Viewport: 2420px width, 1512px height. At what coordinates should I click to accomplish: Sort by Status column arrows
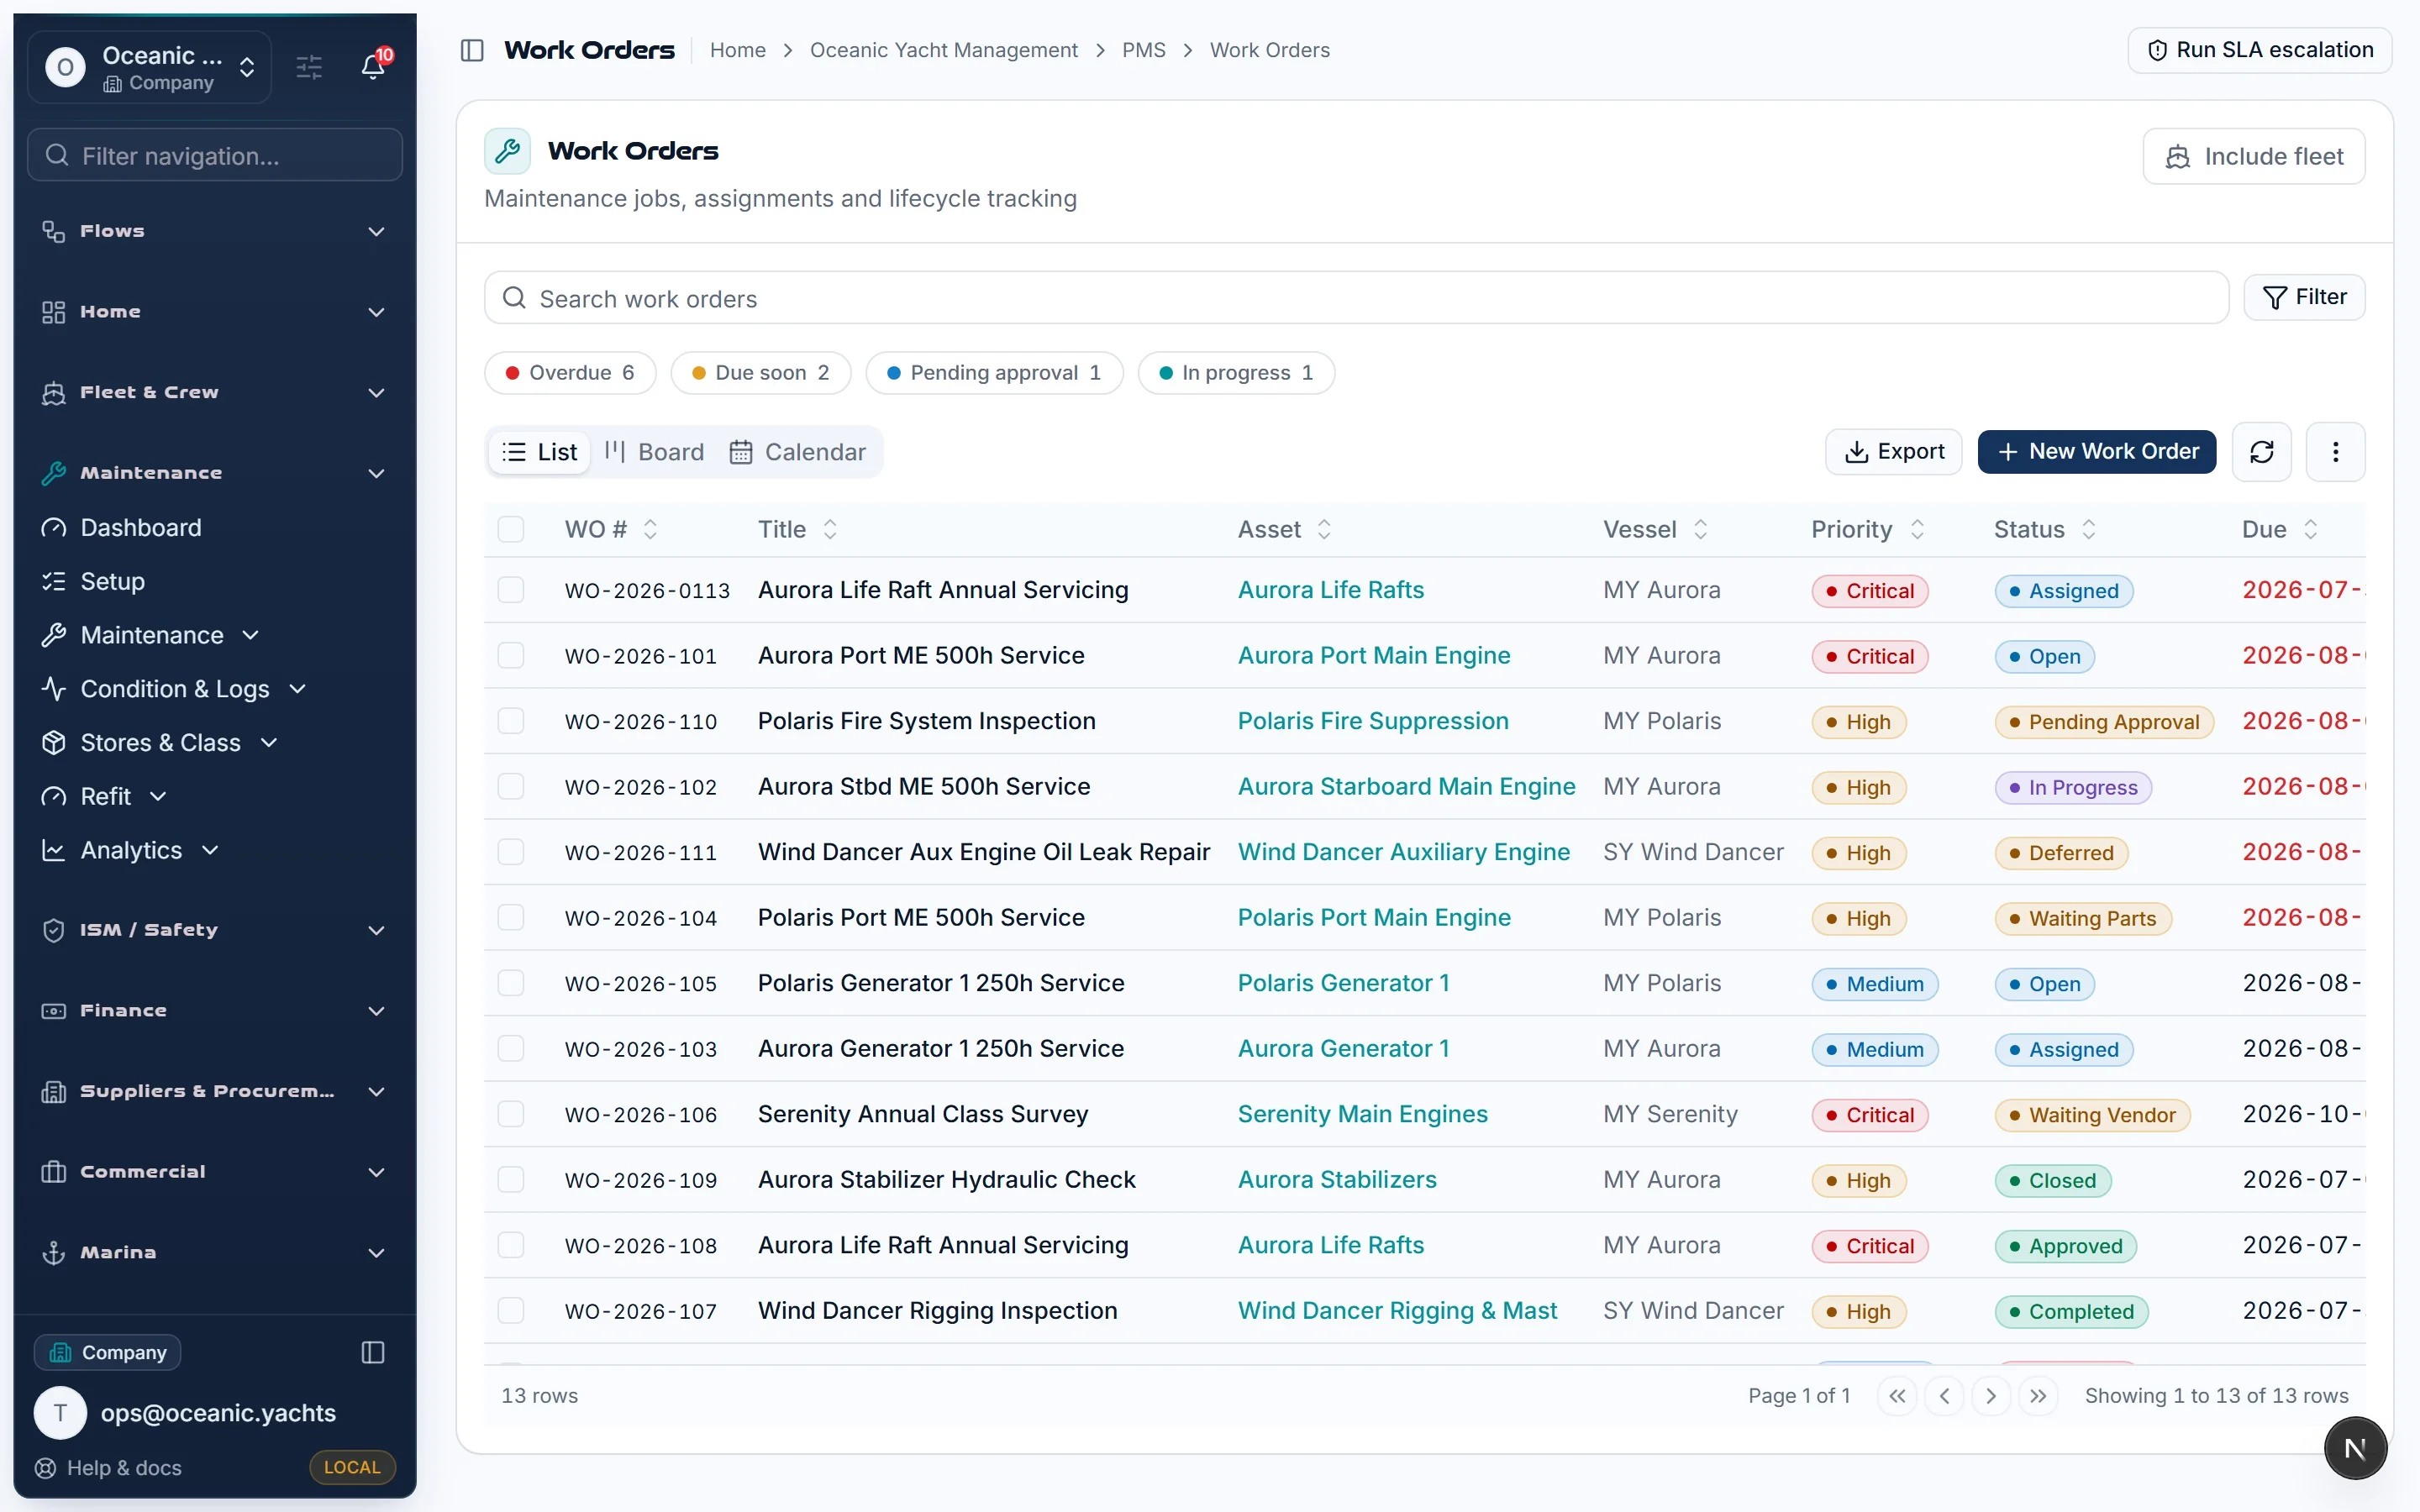click(x=2088, y=529)
